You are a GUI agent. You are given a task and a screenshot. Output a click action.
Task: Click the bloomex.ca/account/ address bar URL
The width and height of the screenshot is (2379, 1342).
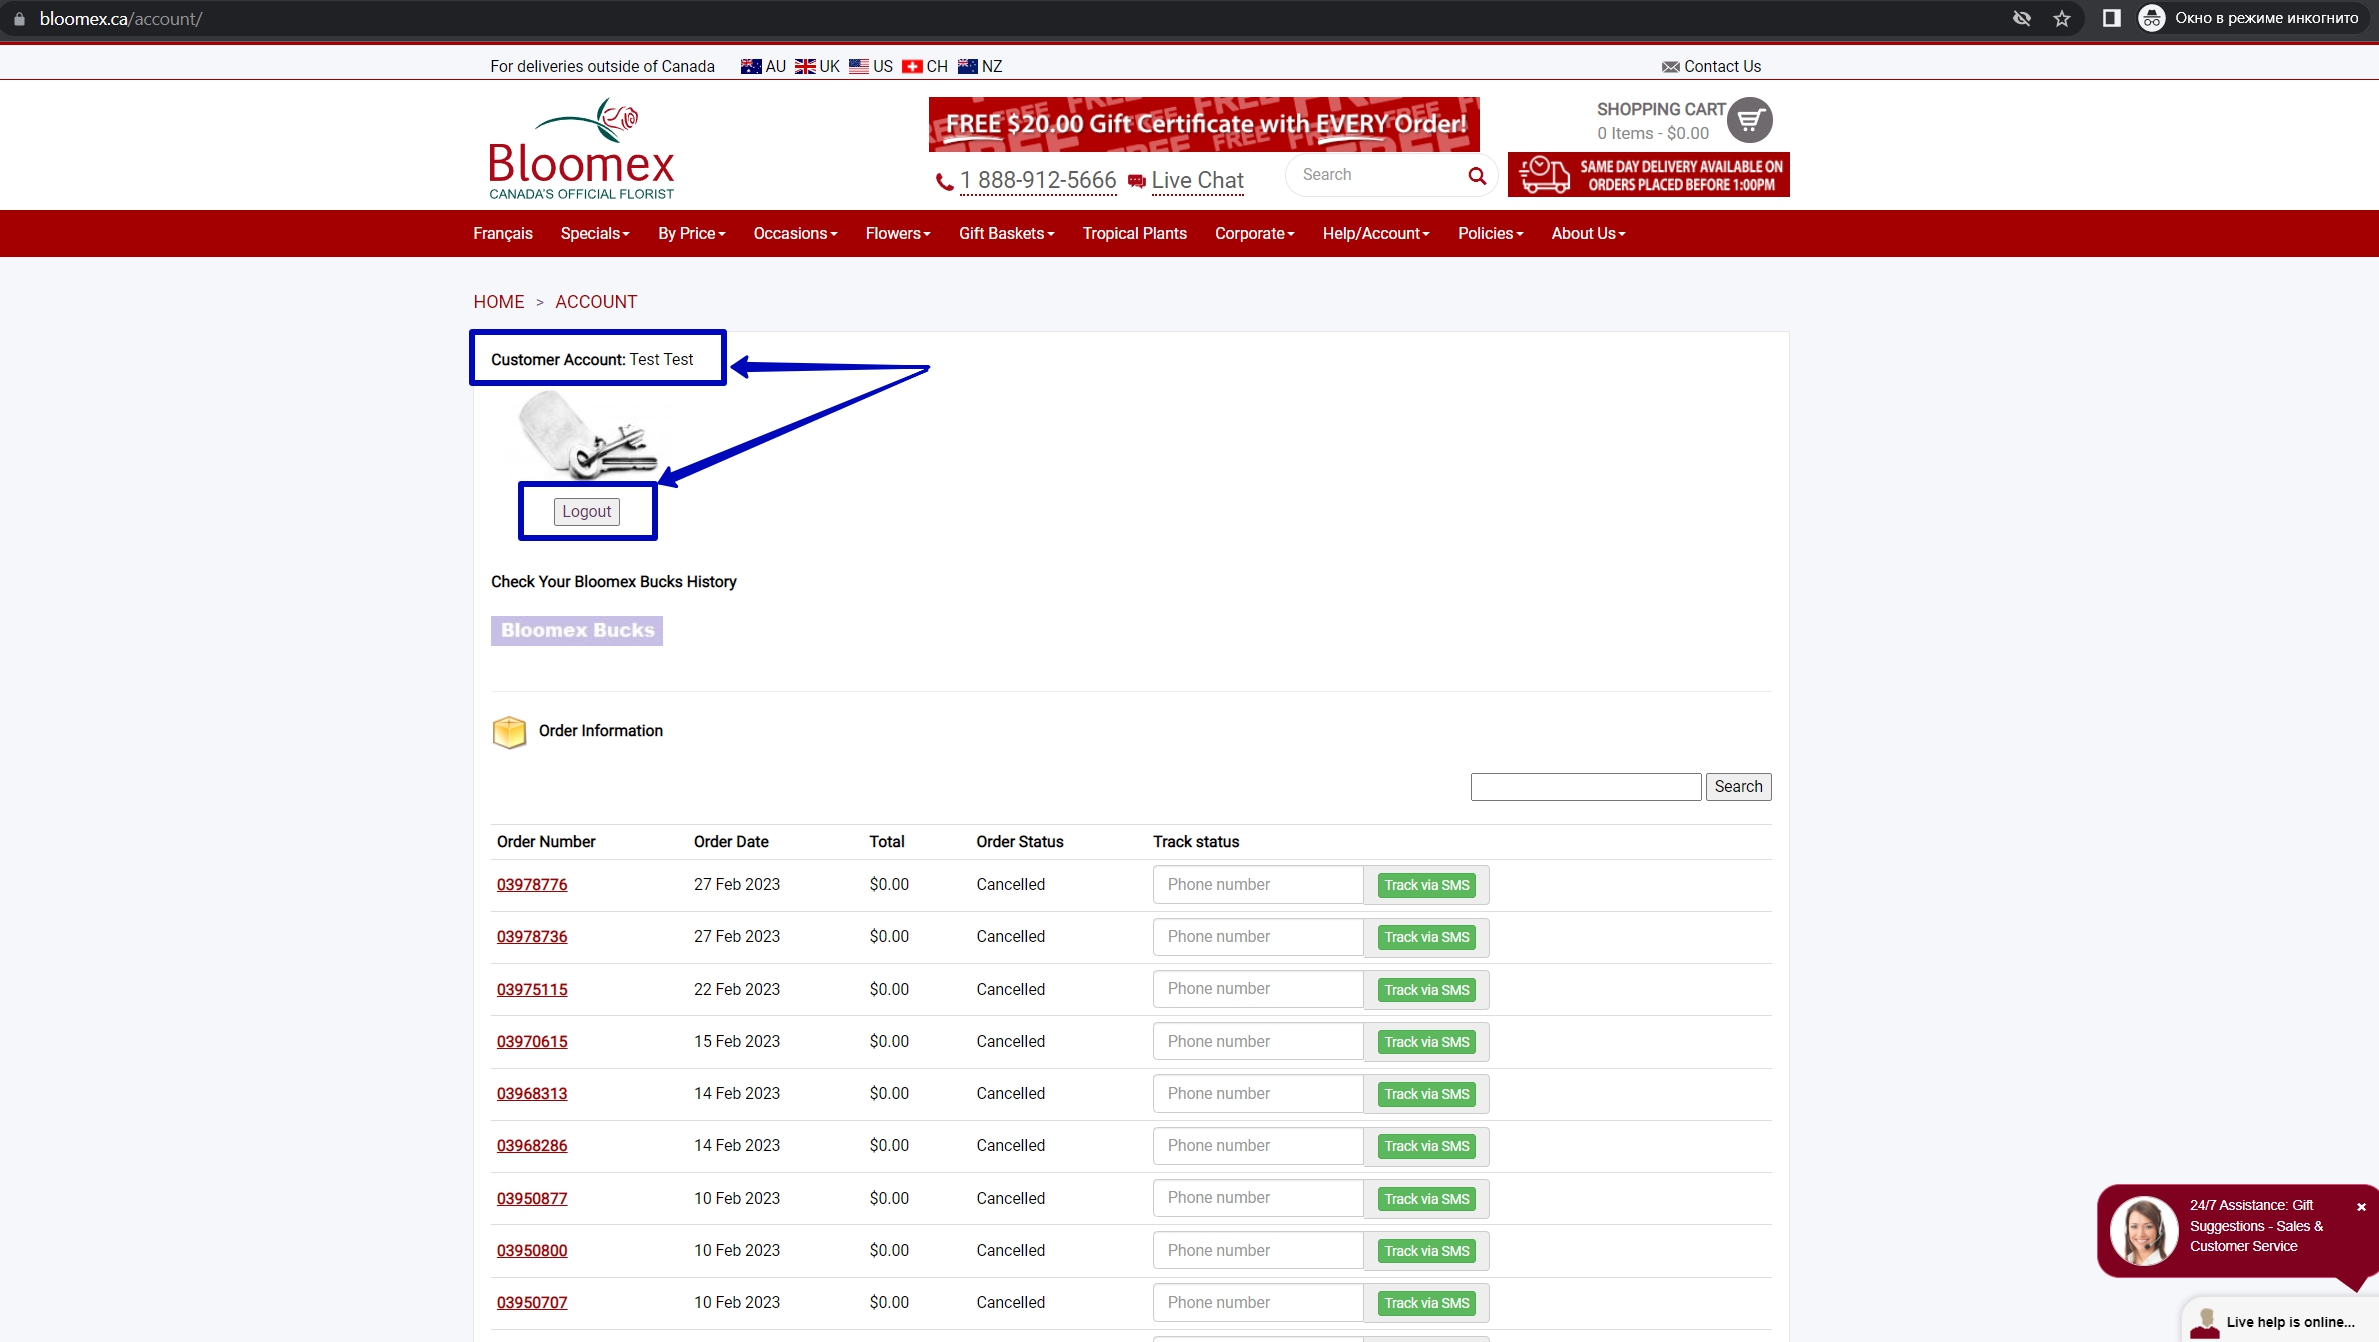tap(121, 18)
